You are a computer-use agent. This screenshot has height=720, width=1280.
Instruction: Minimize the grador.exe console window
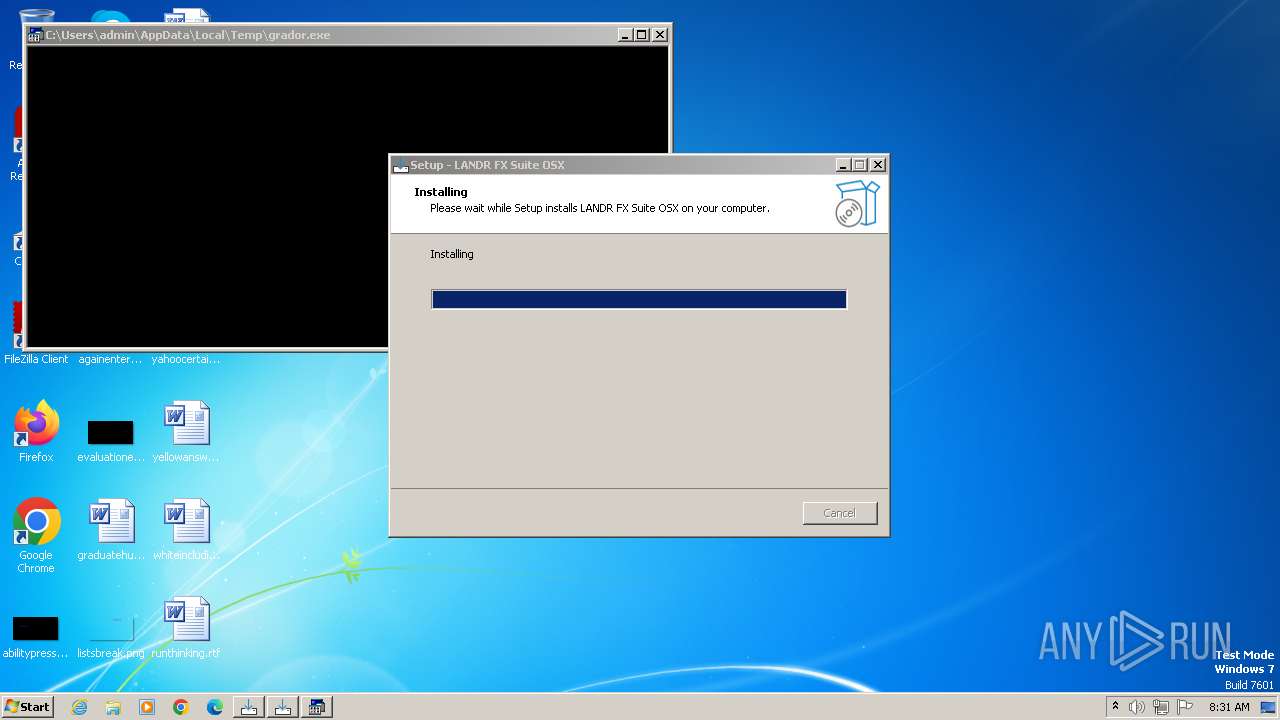tap(625, 34)
